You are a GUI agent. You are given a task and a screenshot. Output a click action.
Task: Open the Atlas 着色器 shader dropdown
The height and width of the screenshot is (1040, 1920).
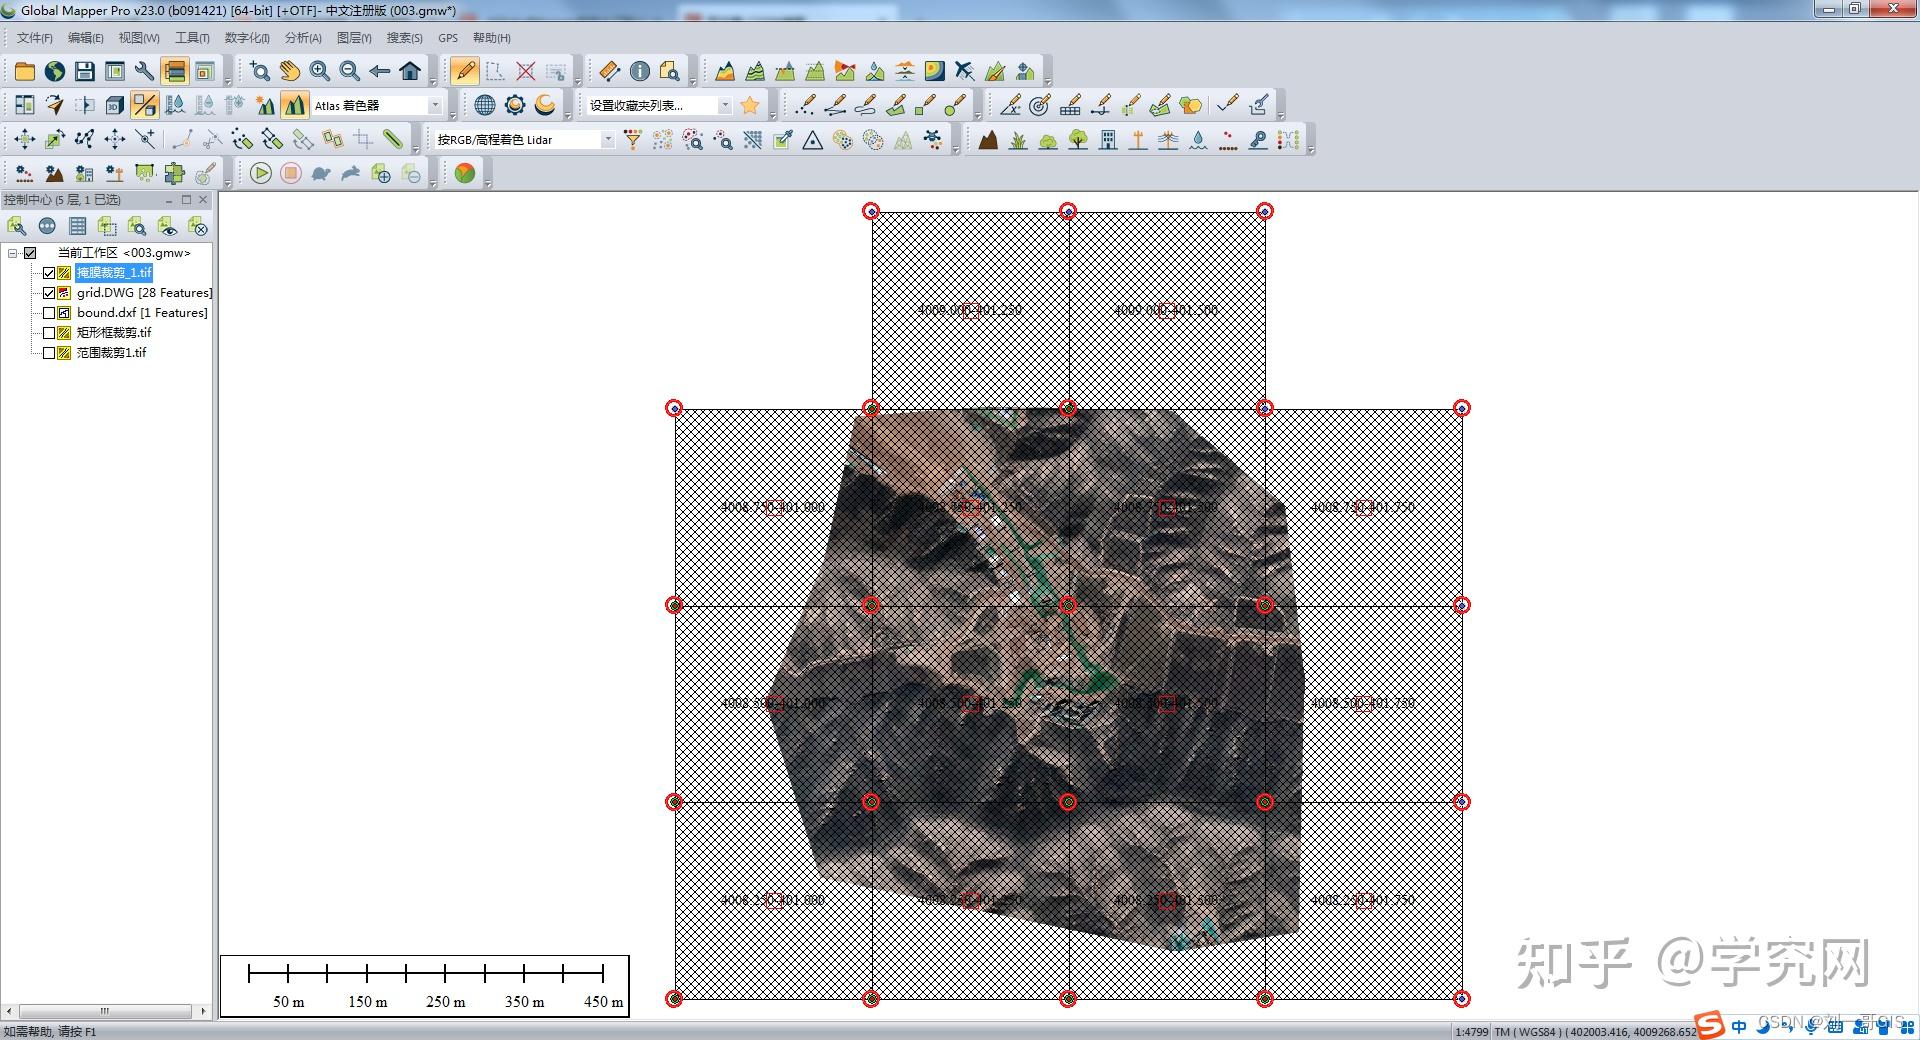point(435,105)
